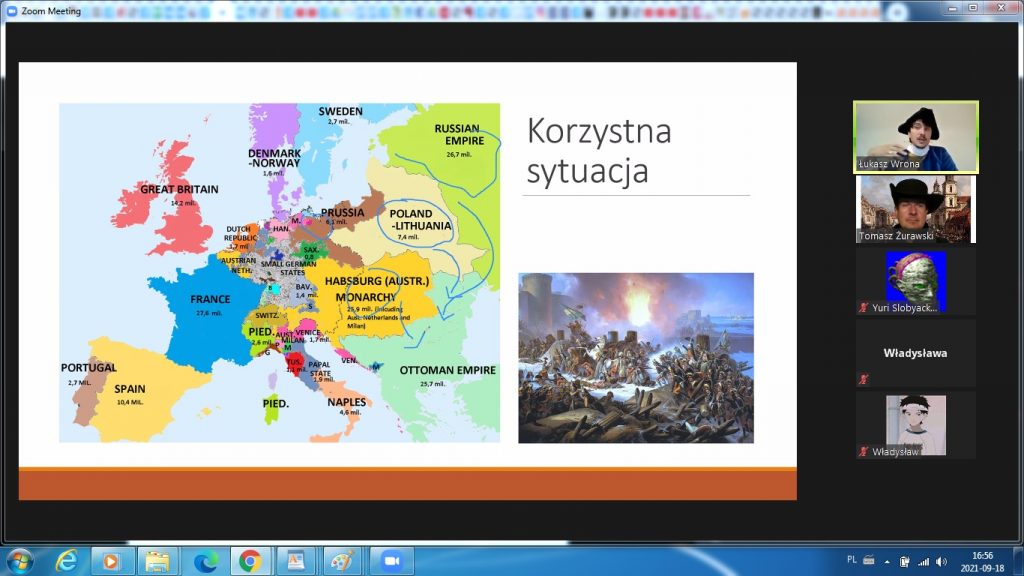Open the File Explorer taskbar icon
This screenshot has height=576, width=1024.
click(x=158, y=560)
